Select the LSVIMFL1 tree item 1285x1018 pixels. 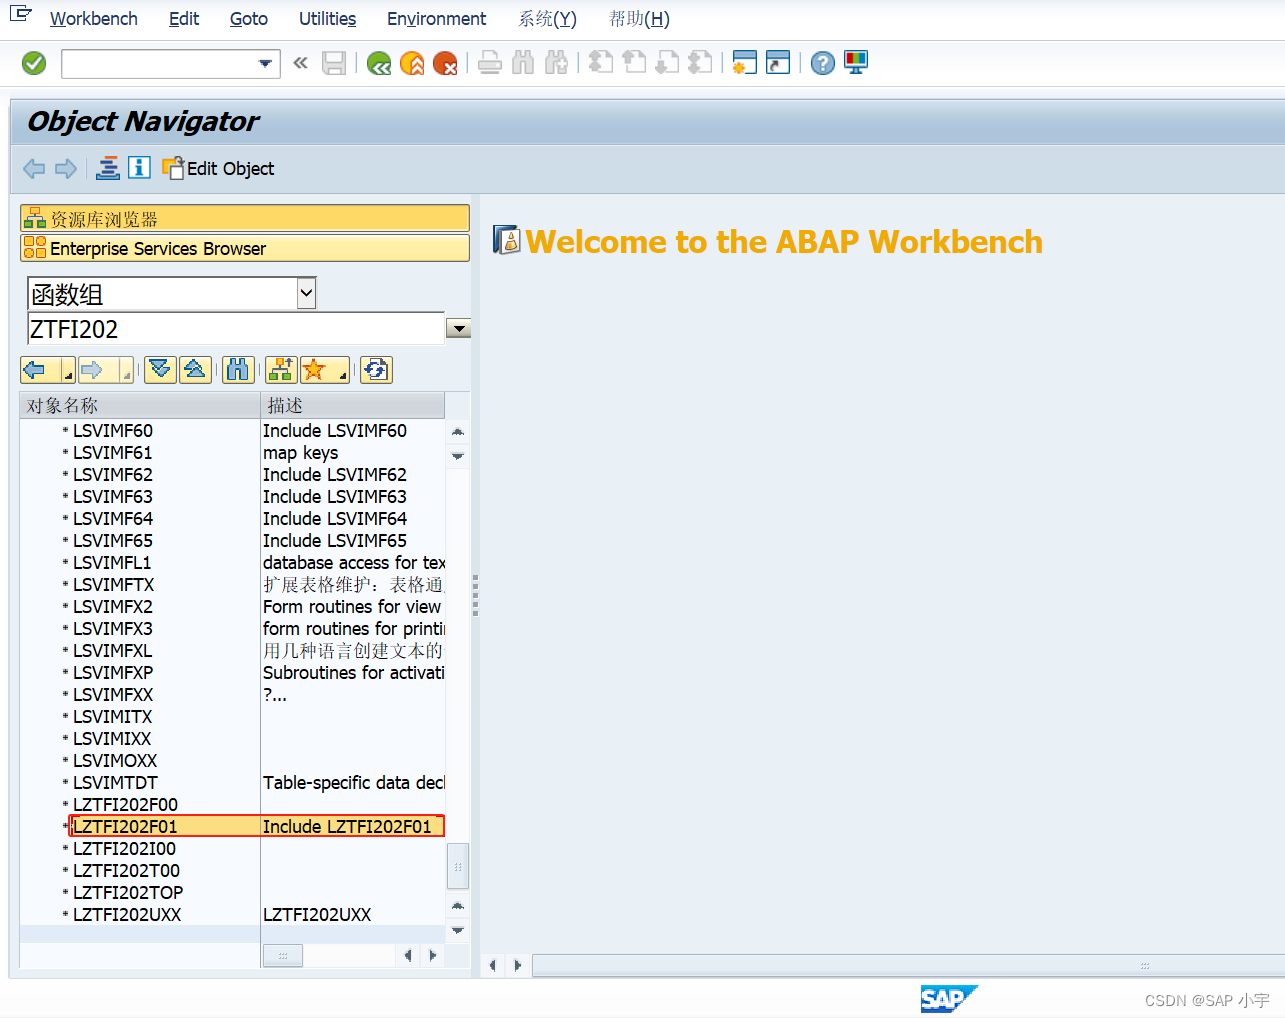pos(112,563)
